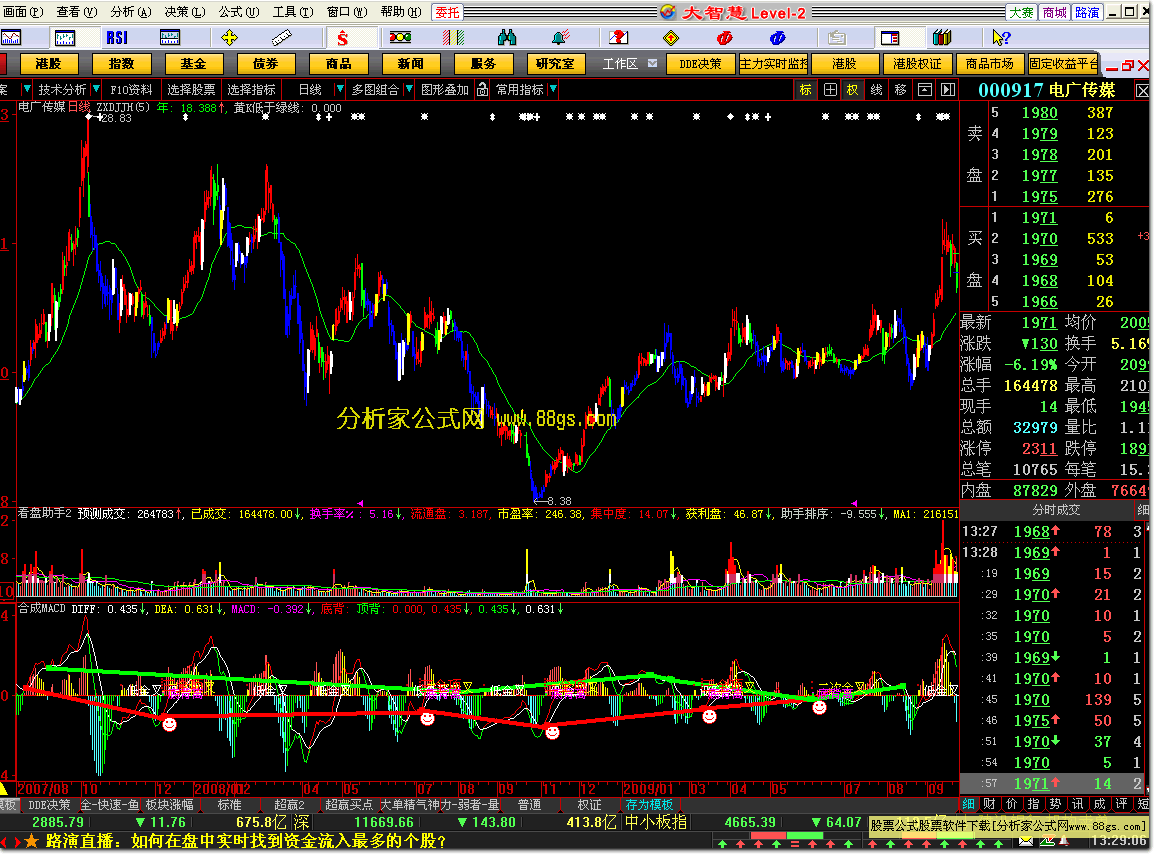
Task: Click the 分时成交 tick trades header
Action: pos(1056,509)
